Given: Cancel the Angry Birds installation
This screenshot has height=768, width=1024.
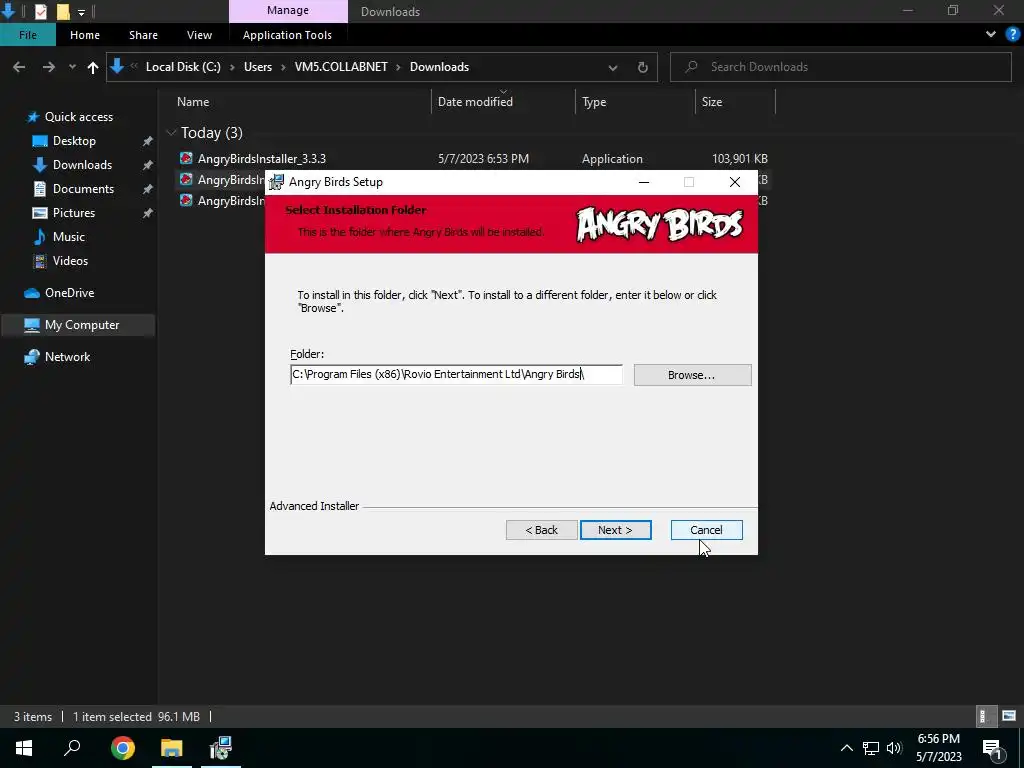Looking at the screenshot, I should coord(706,530).
